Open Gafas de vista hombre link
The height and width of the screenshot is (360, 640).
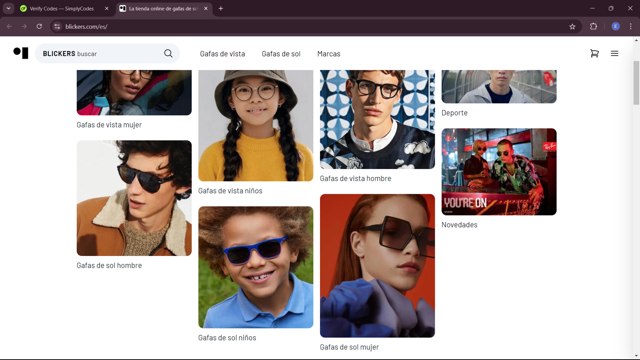coord(355,178)
